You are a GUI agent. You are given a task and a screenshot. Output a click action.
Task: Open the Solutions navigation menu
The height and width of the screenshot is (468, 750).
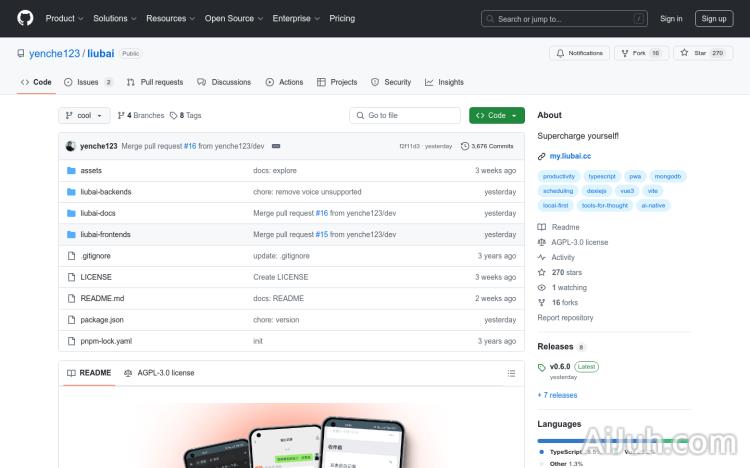pyautogui.click(x=114, y=18)
